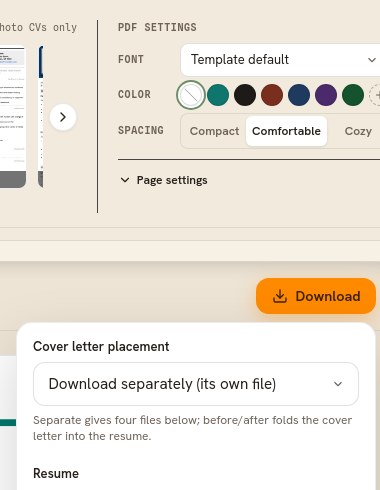Set spacing to Comfortable
Viewport: 380px width, 490px height.
click(x=286, y=131)
